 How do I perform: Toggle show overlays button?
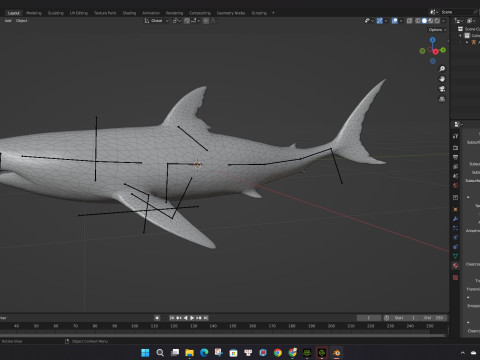coord(395,21)
